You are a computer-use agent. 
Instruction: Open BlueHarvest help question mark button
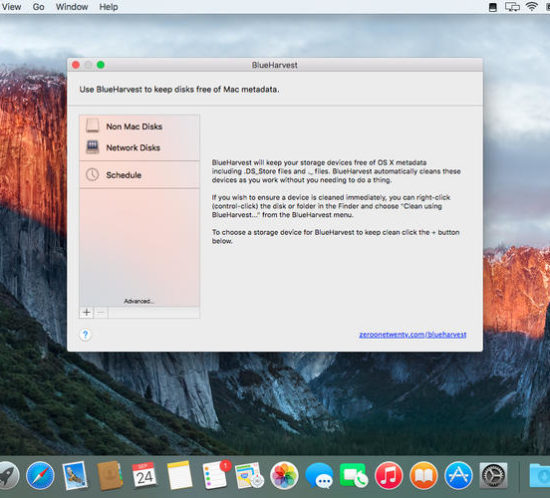click(x=85, y=335)
